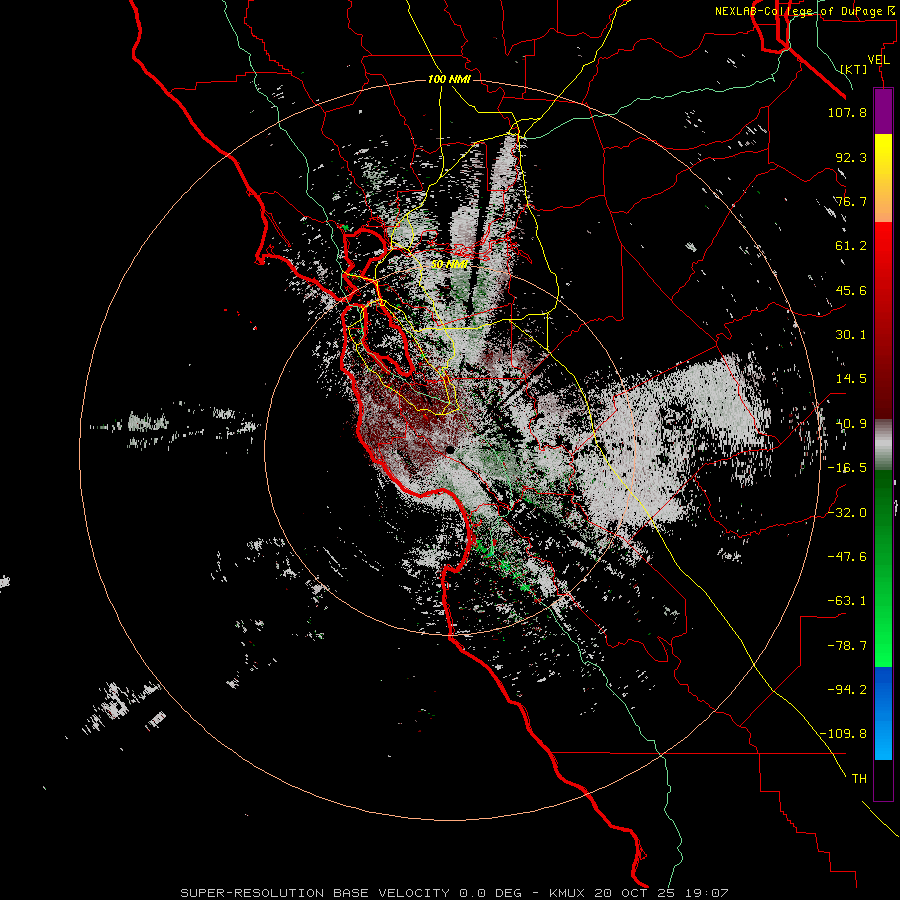Click the -109.8 scale value
Viewport: 900px width, 900px height.
(843, 734)
